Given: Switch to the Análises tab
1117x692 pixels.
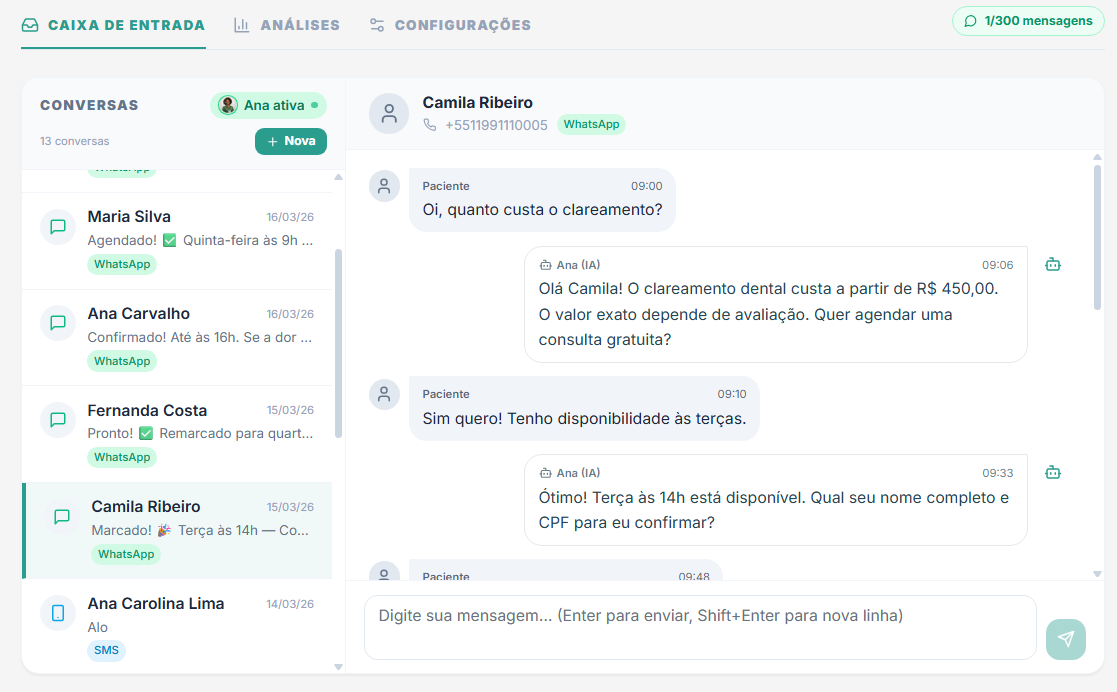Looking at the screenshot, I should tap(286, 27).
